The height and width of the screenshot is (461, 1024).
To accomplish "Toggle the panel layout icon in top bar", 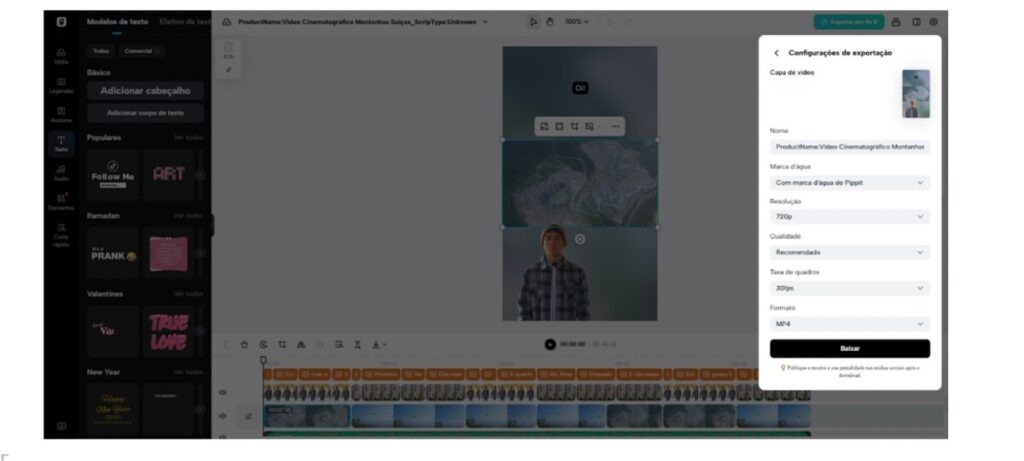I will pyautogui.click(x=916, y=22).
